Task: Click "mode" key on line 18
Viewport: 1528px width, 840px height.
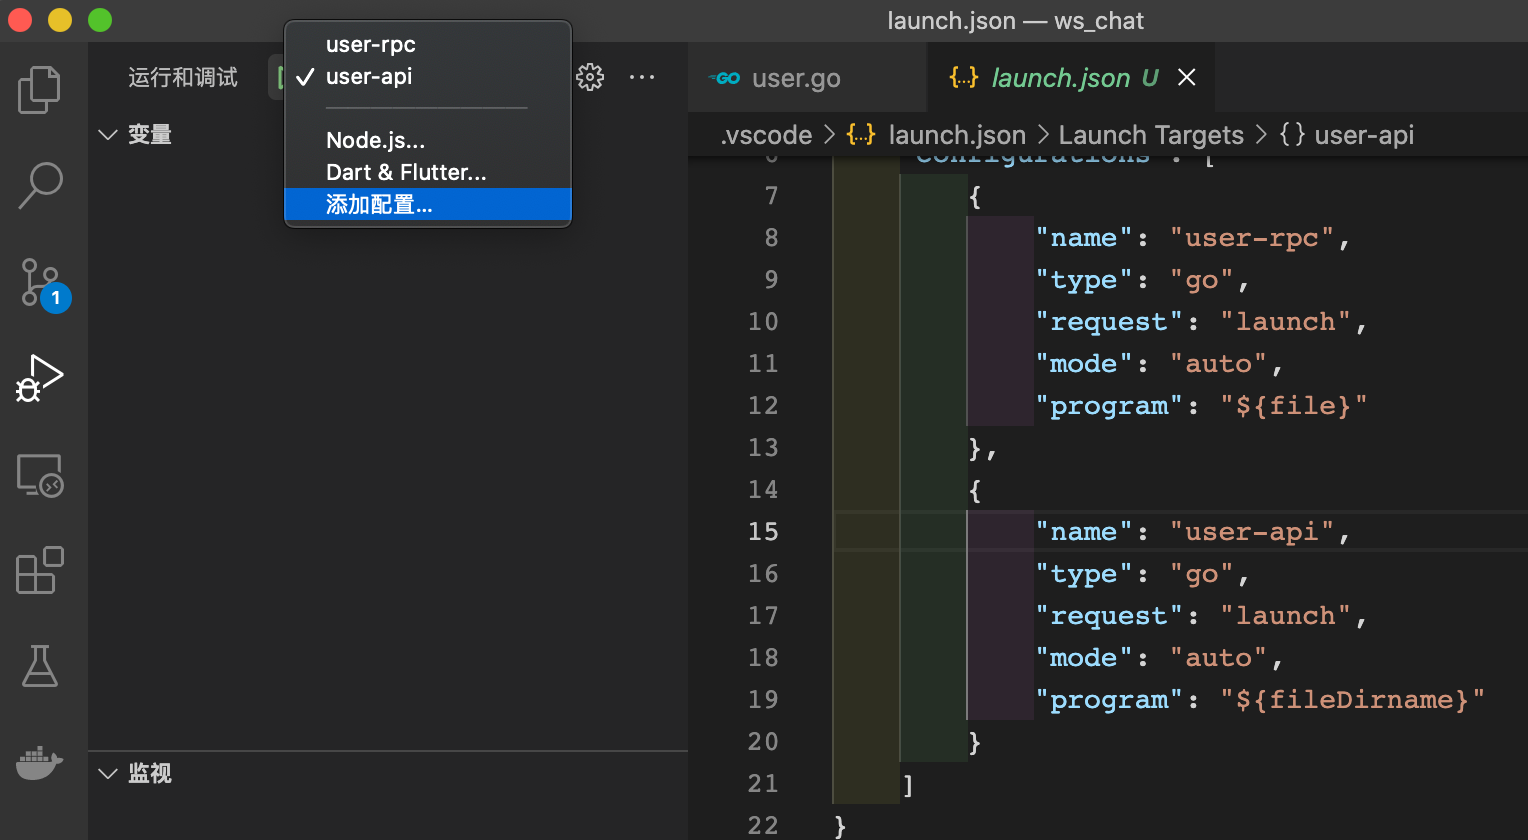Action: pos(1085,658)
